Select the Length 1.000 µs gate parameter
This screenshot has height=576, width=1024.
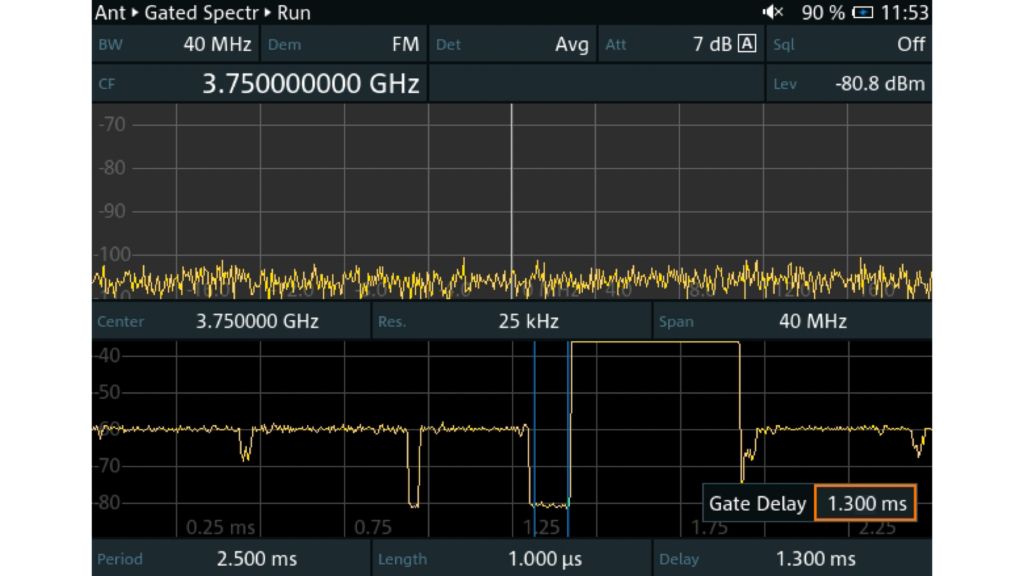point(512,558)
